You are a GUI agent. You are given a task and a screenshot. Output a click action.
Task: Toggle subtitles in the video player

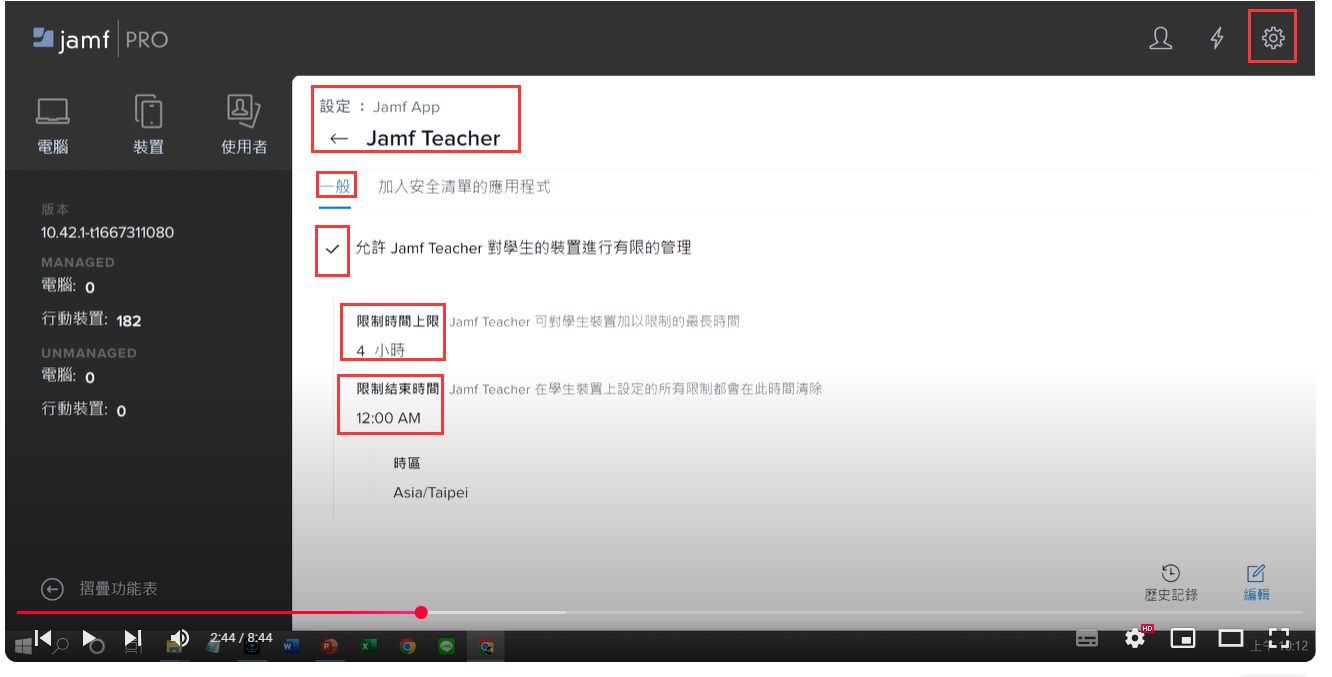point(1088,638)
